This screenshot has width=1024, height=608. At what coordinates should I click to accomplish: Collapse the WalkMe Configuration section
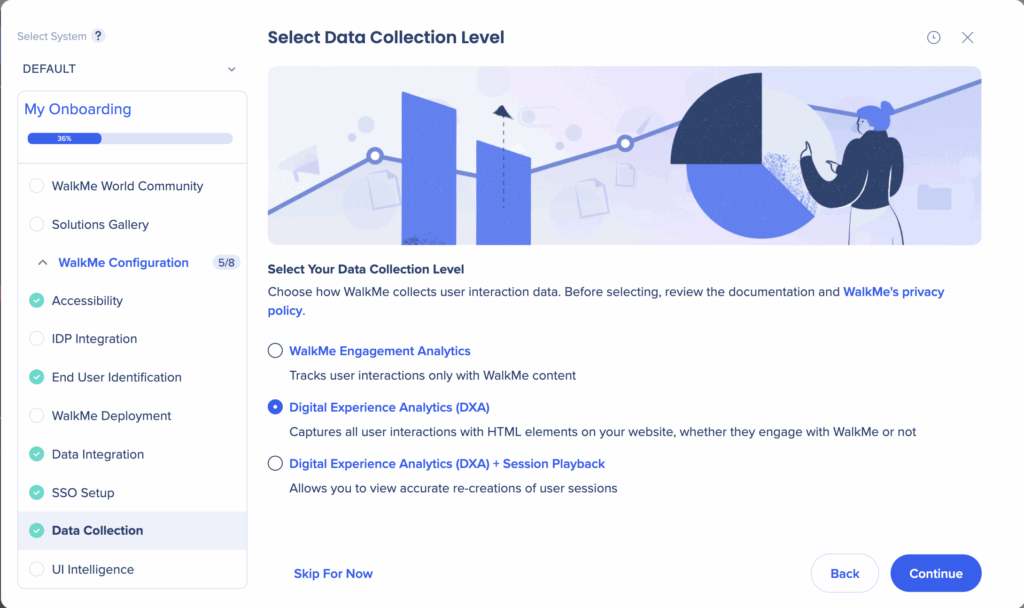tap(42, 263)
